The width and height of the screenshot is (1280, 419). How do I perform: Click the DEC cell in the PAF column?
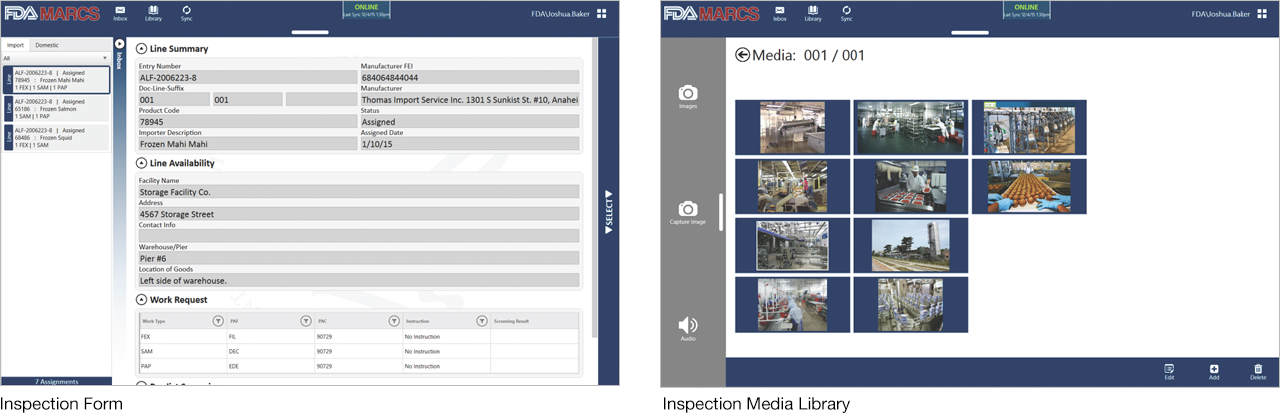(270, 352)
